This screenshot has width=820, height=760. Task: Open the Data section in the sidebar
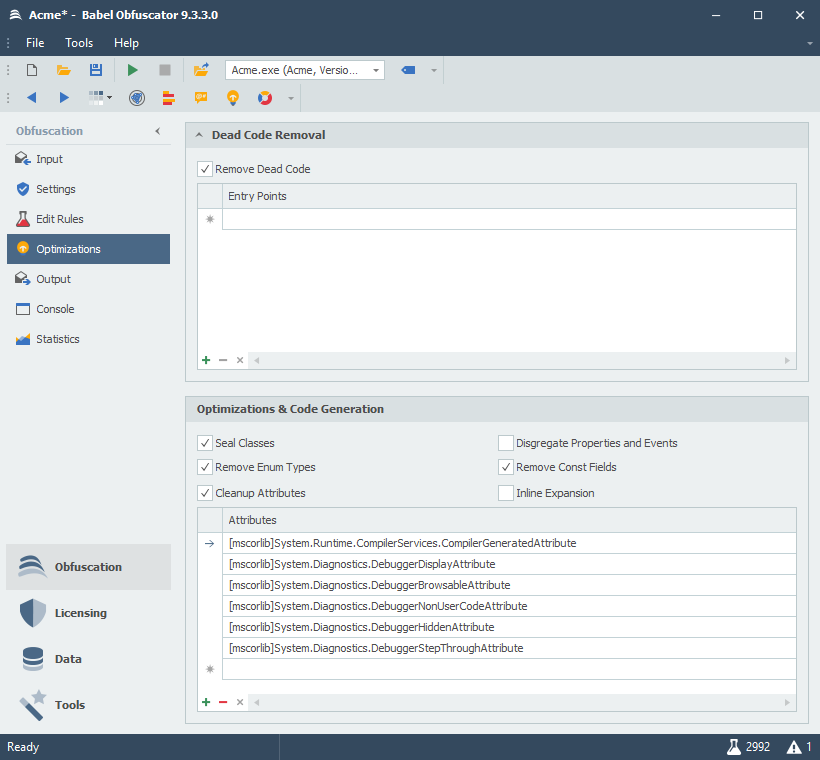tap(88, 659)
